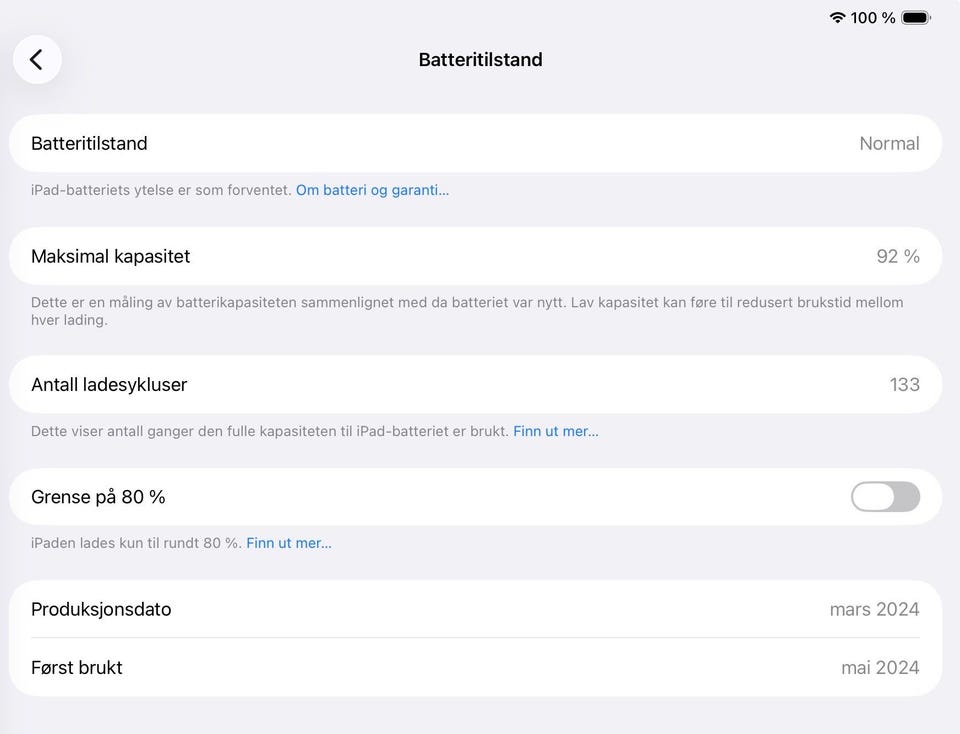
Task: Tap the Batteritilstand page title
Action: pyautogui.click(x=480, y=60)
